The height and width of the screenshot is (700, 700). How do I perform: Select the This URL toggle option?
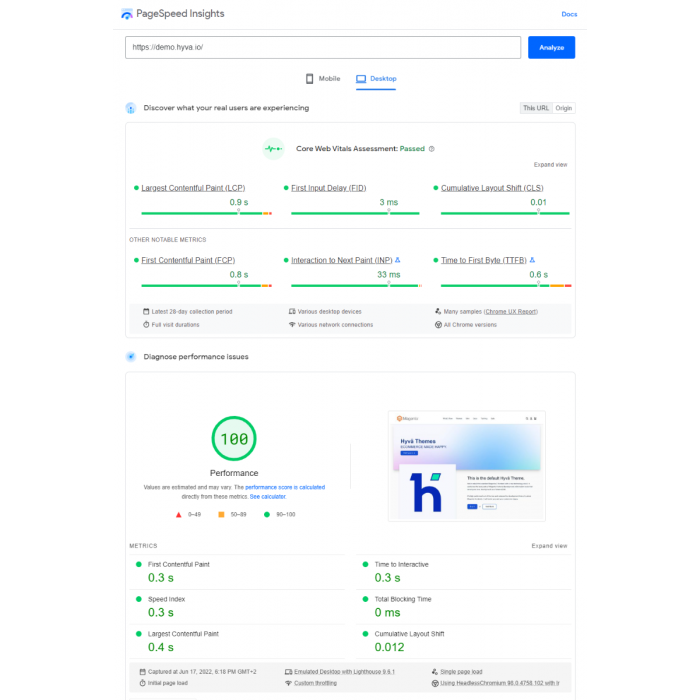coord(535,108)
